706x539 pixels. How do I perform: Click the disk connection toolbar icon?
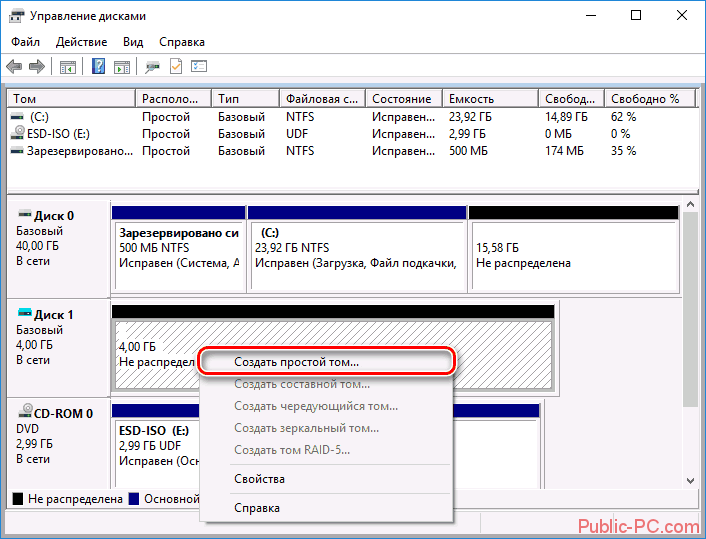[152, 67]
